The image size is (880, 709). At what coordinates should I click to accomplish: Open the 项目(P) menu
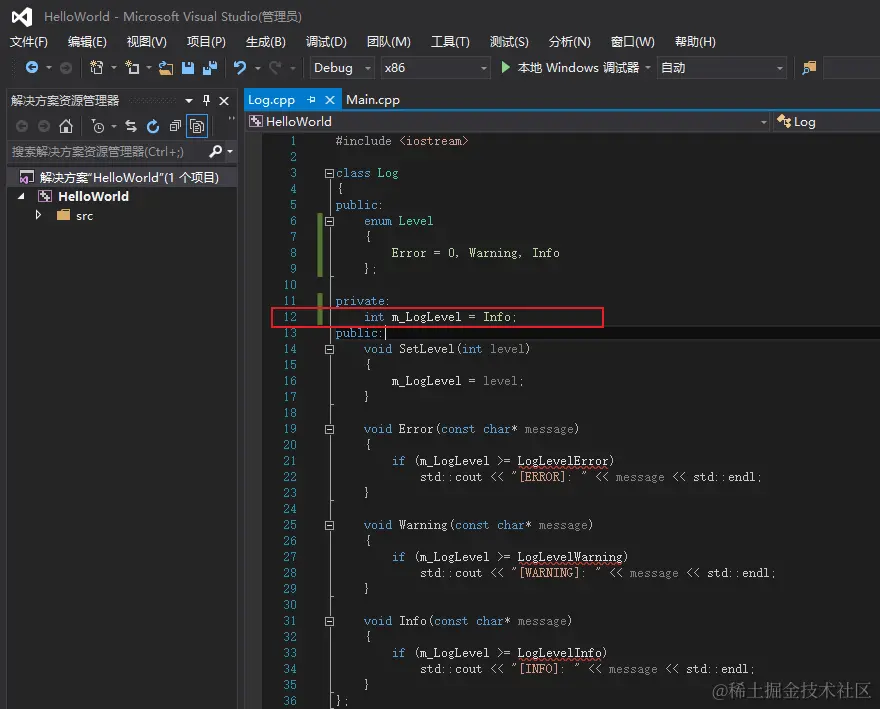point(206,42)
